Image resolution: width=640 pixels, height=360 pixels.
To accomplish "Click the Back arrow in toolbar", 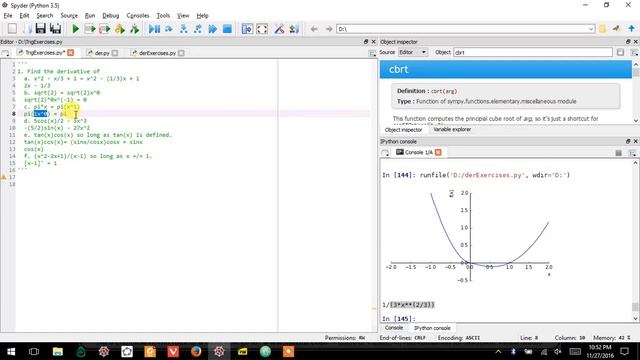I will pos(314,29).
